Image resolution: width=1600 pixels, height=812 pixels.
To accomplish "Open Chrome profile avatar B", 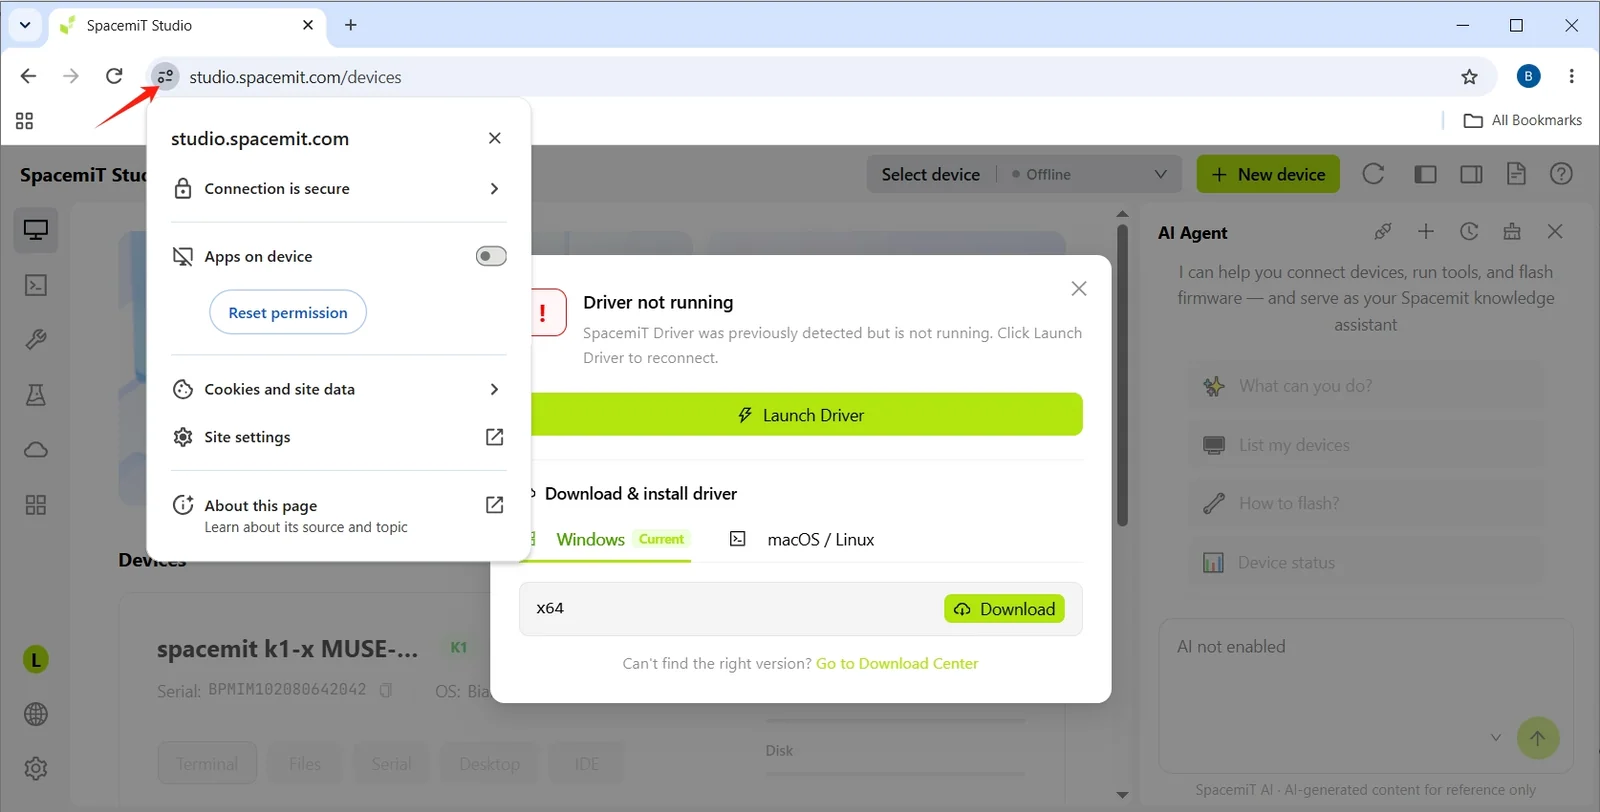I will (x=1528, y=76).
